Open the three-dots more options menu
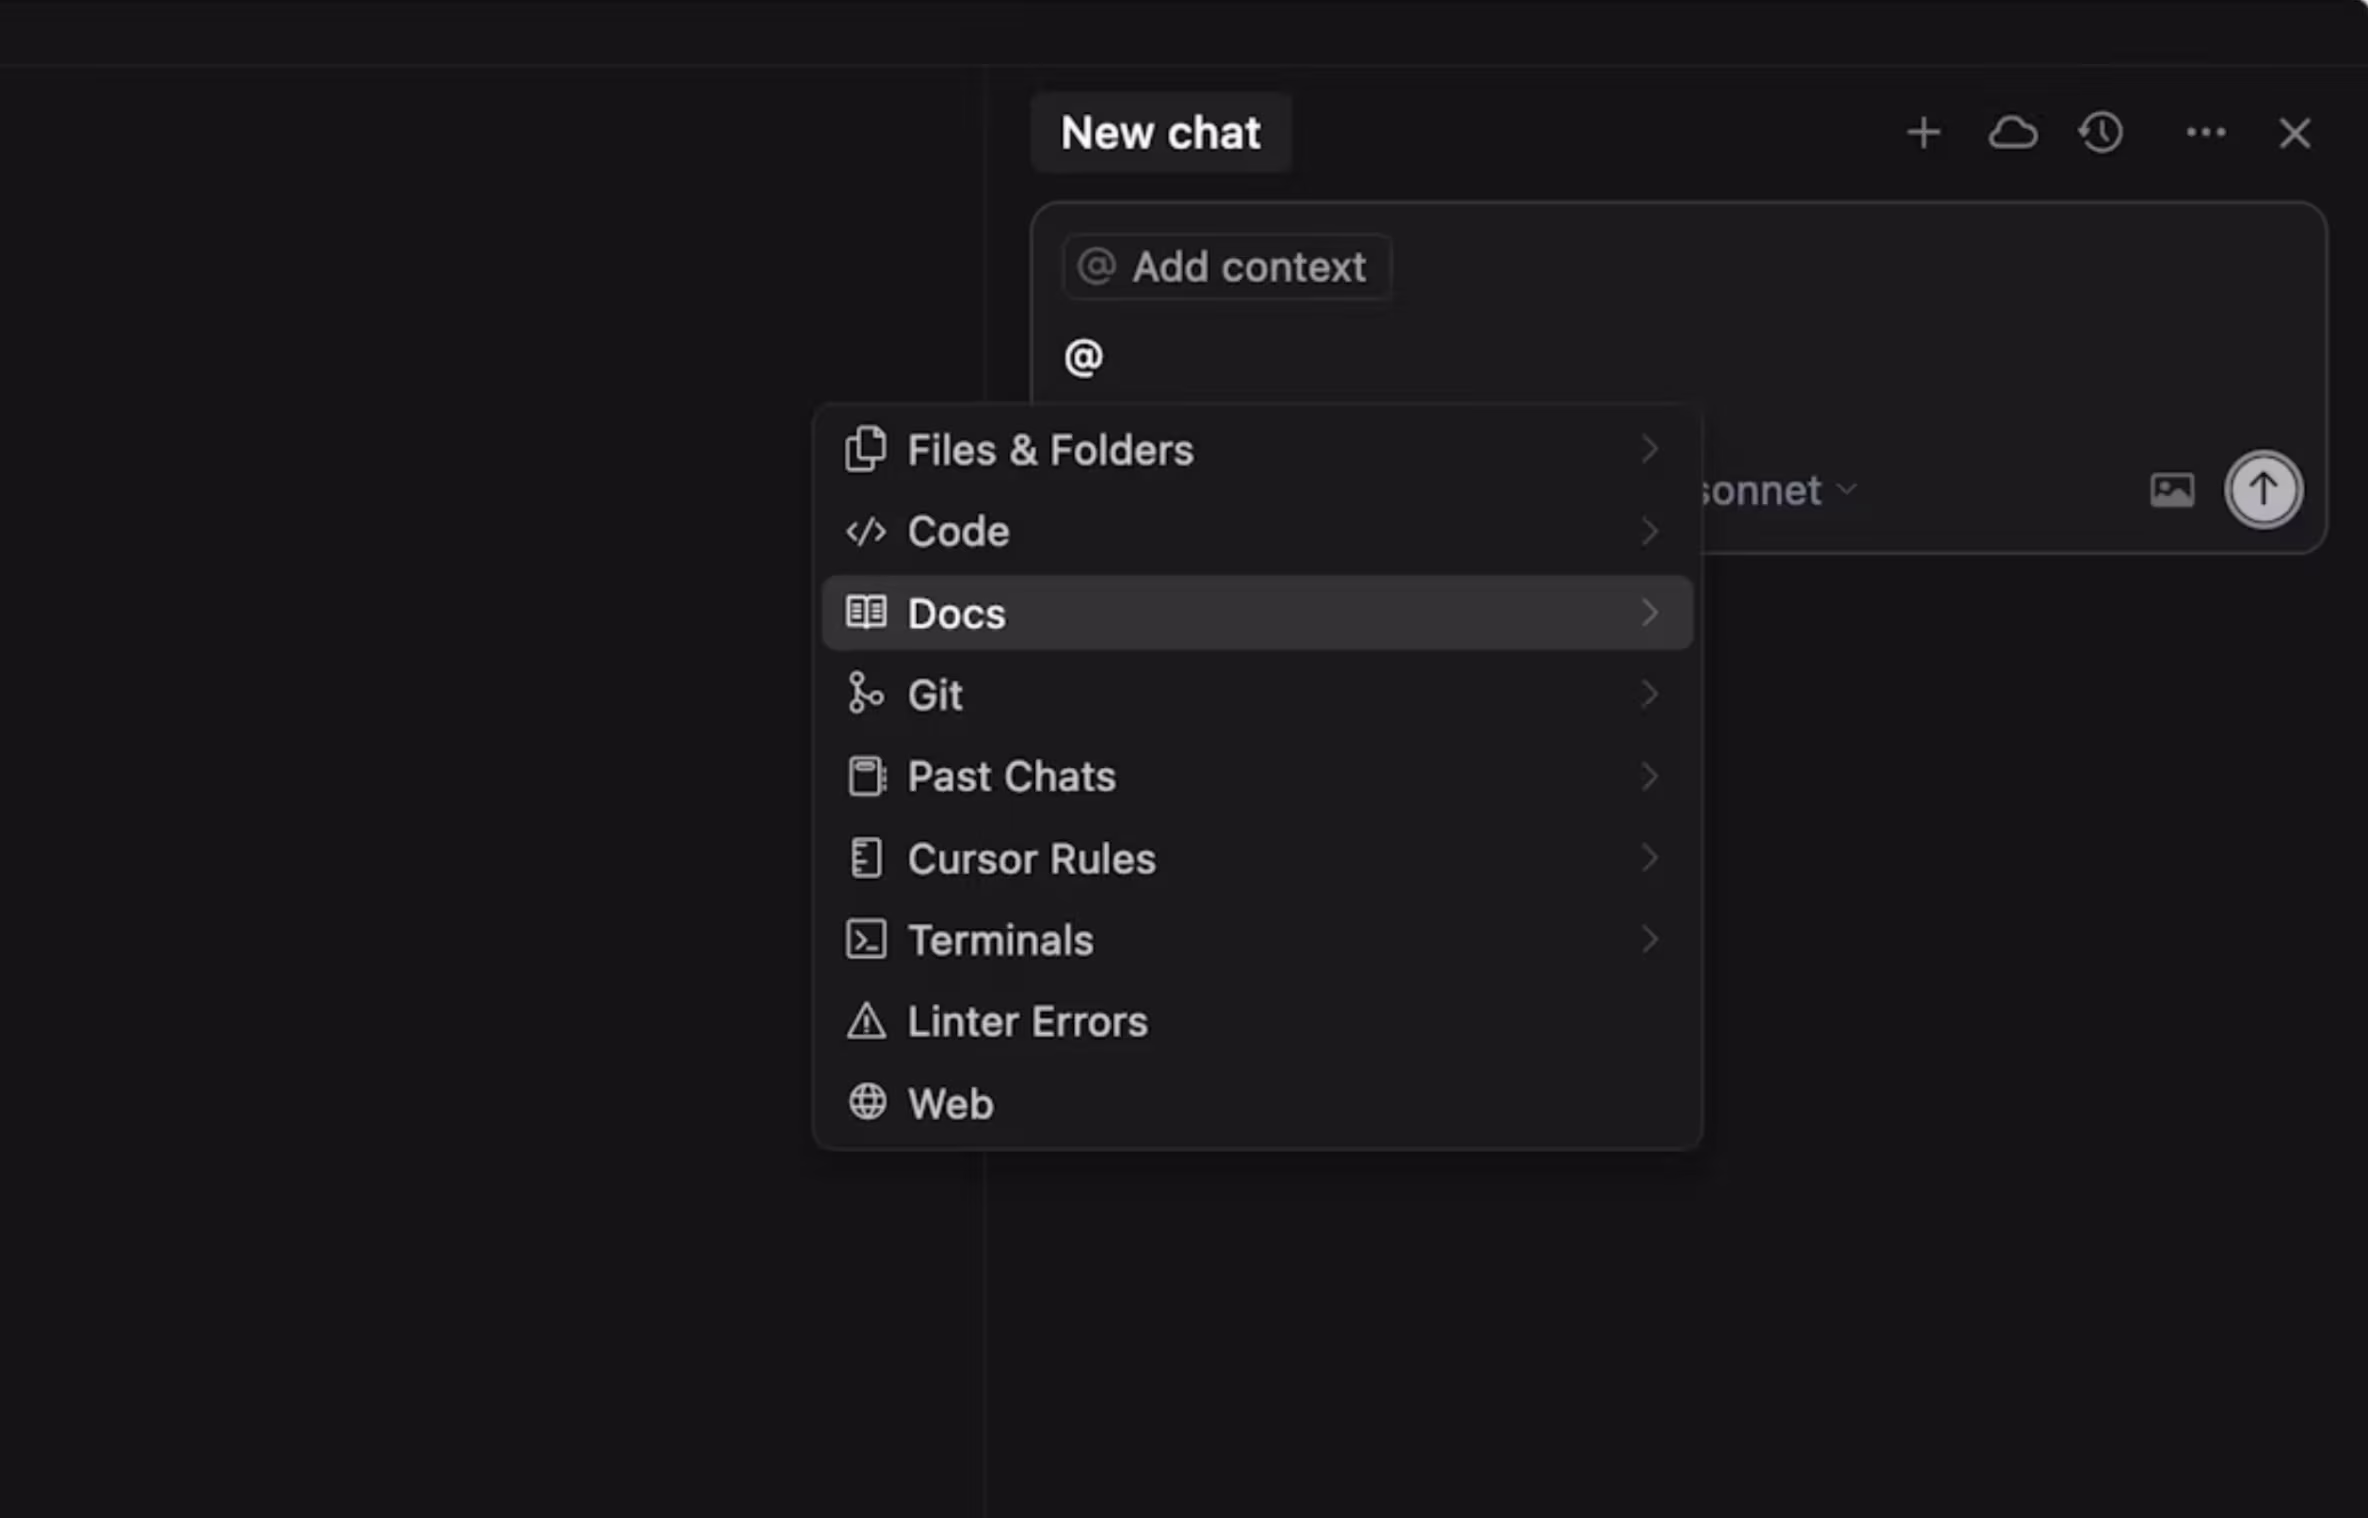Viewport: 2368px width, 1518px height. click(2205, 133)
